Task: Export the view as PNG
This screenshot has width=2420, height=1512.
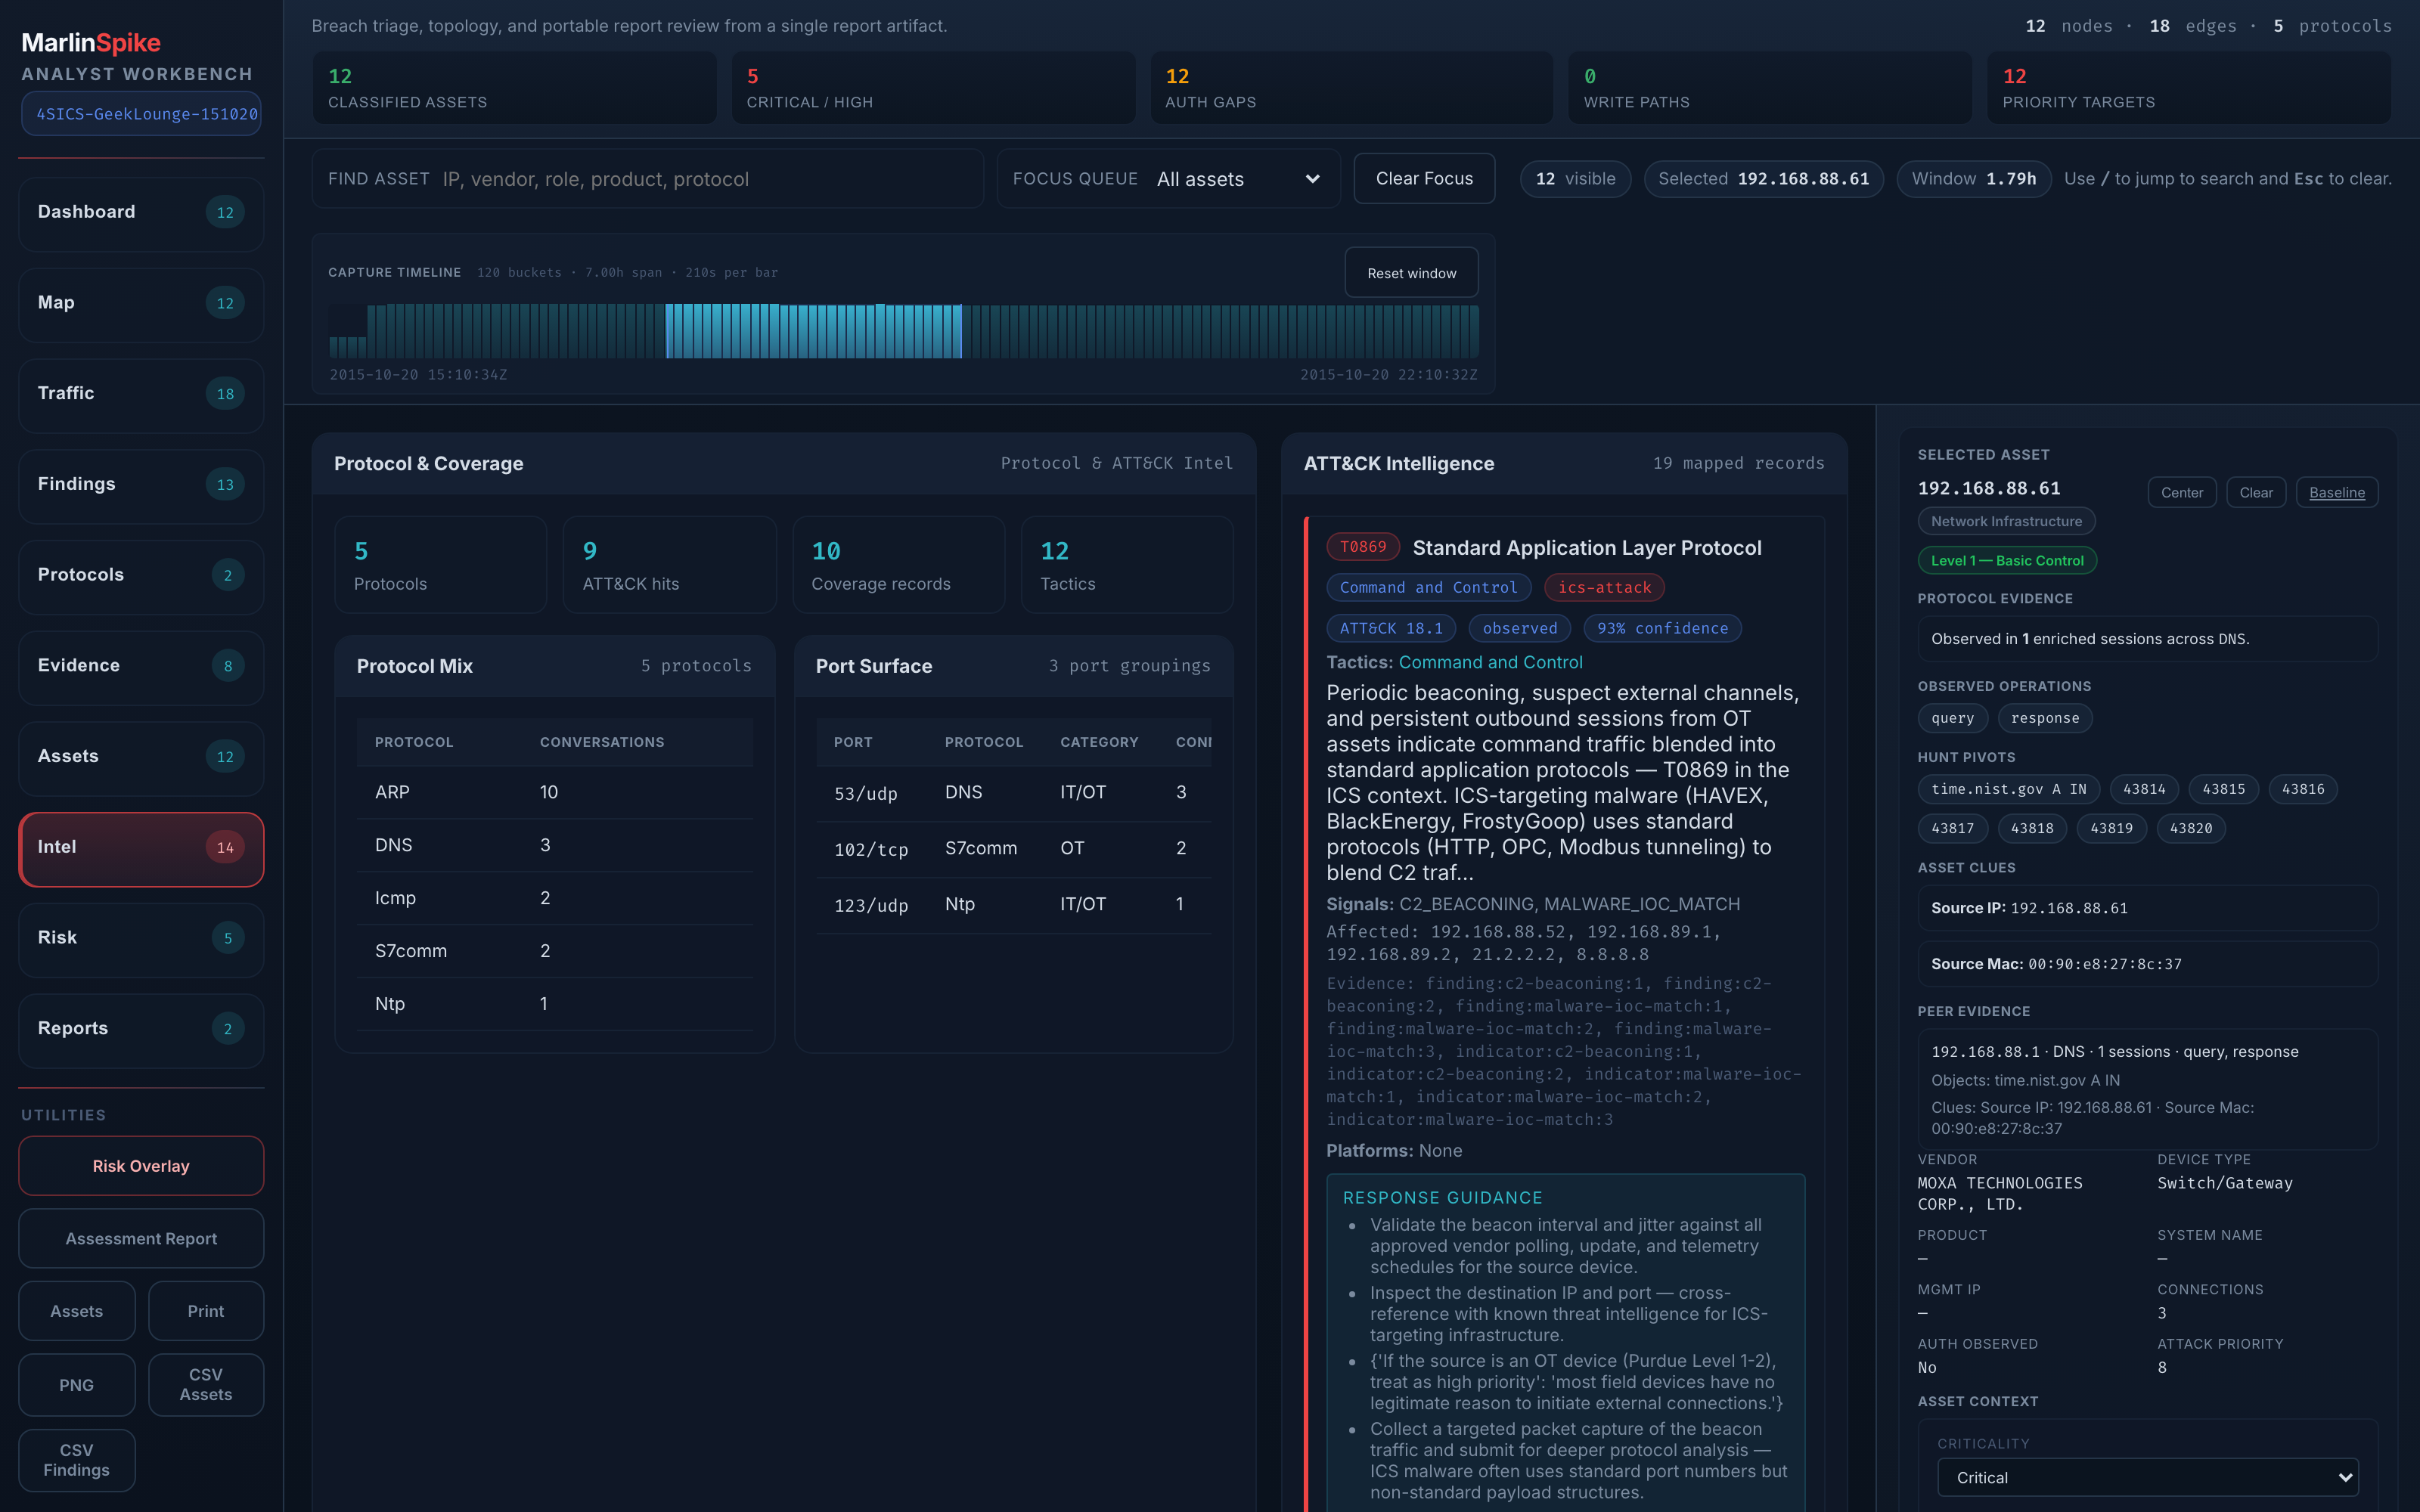Action: coord(77,1385)
